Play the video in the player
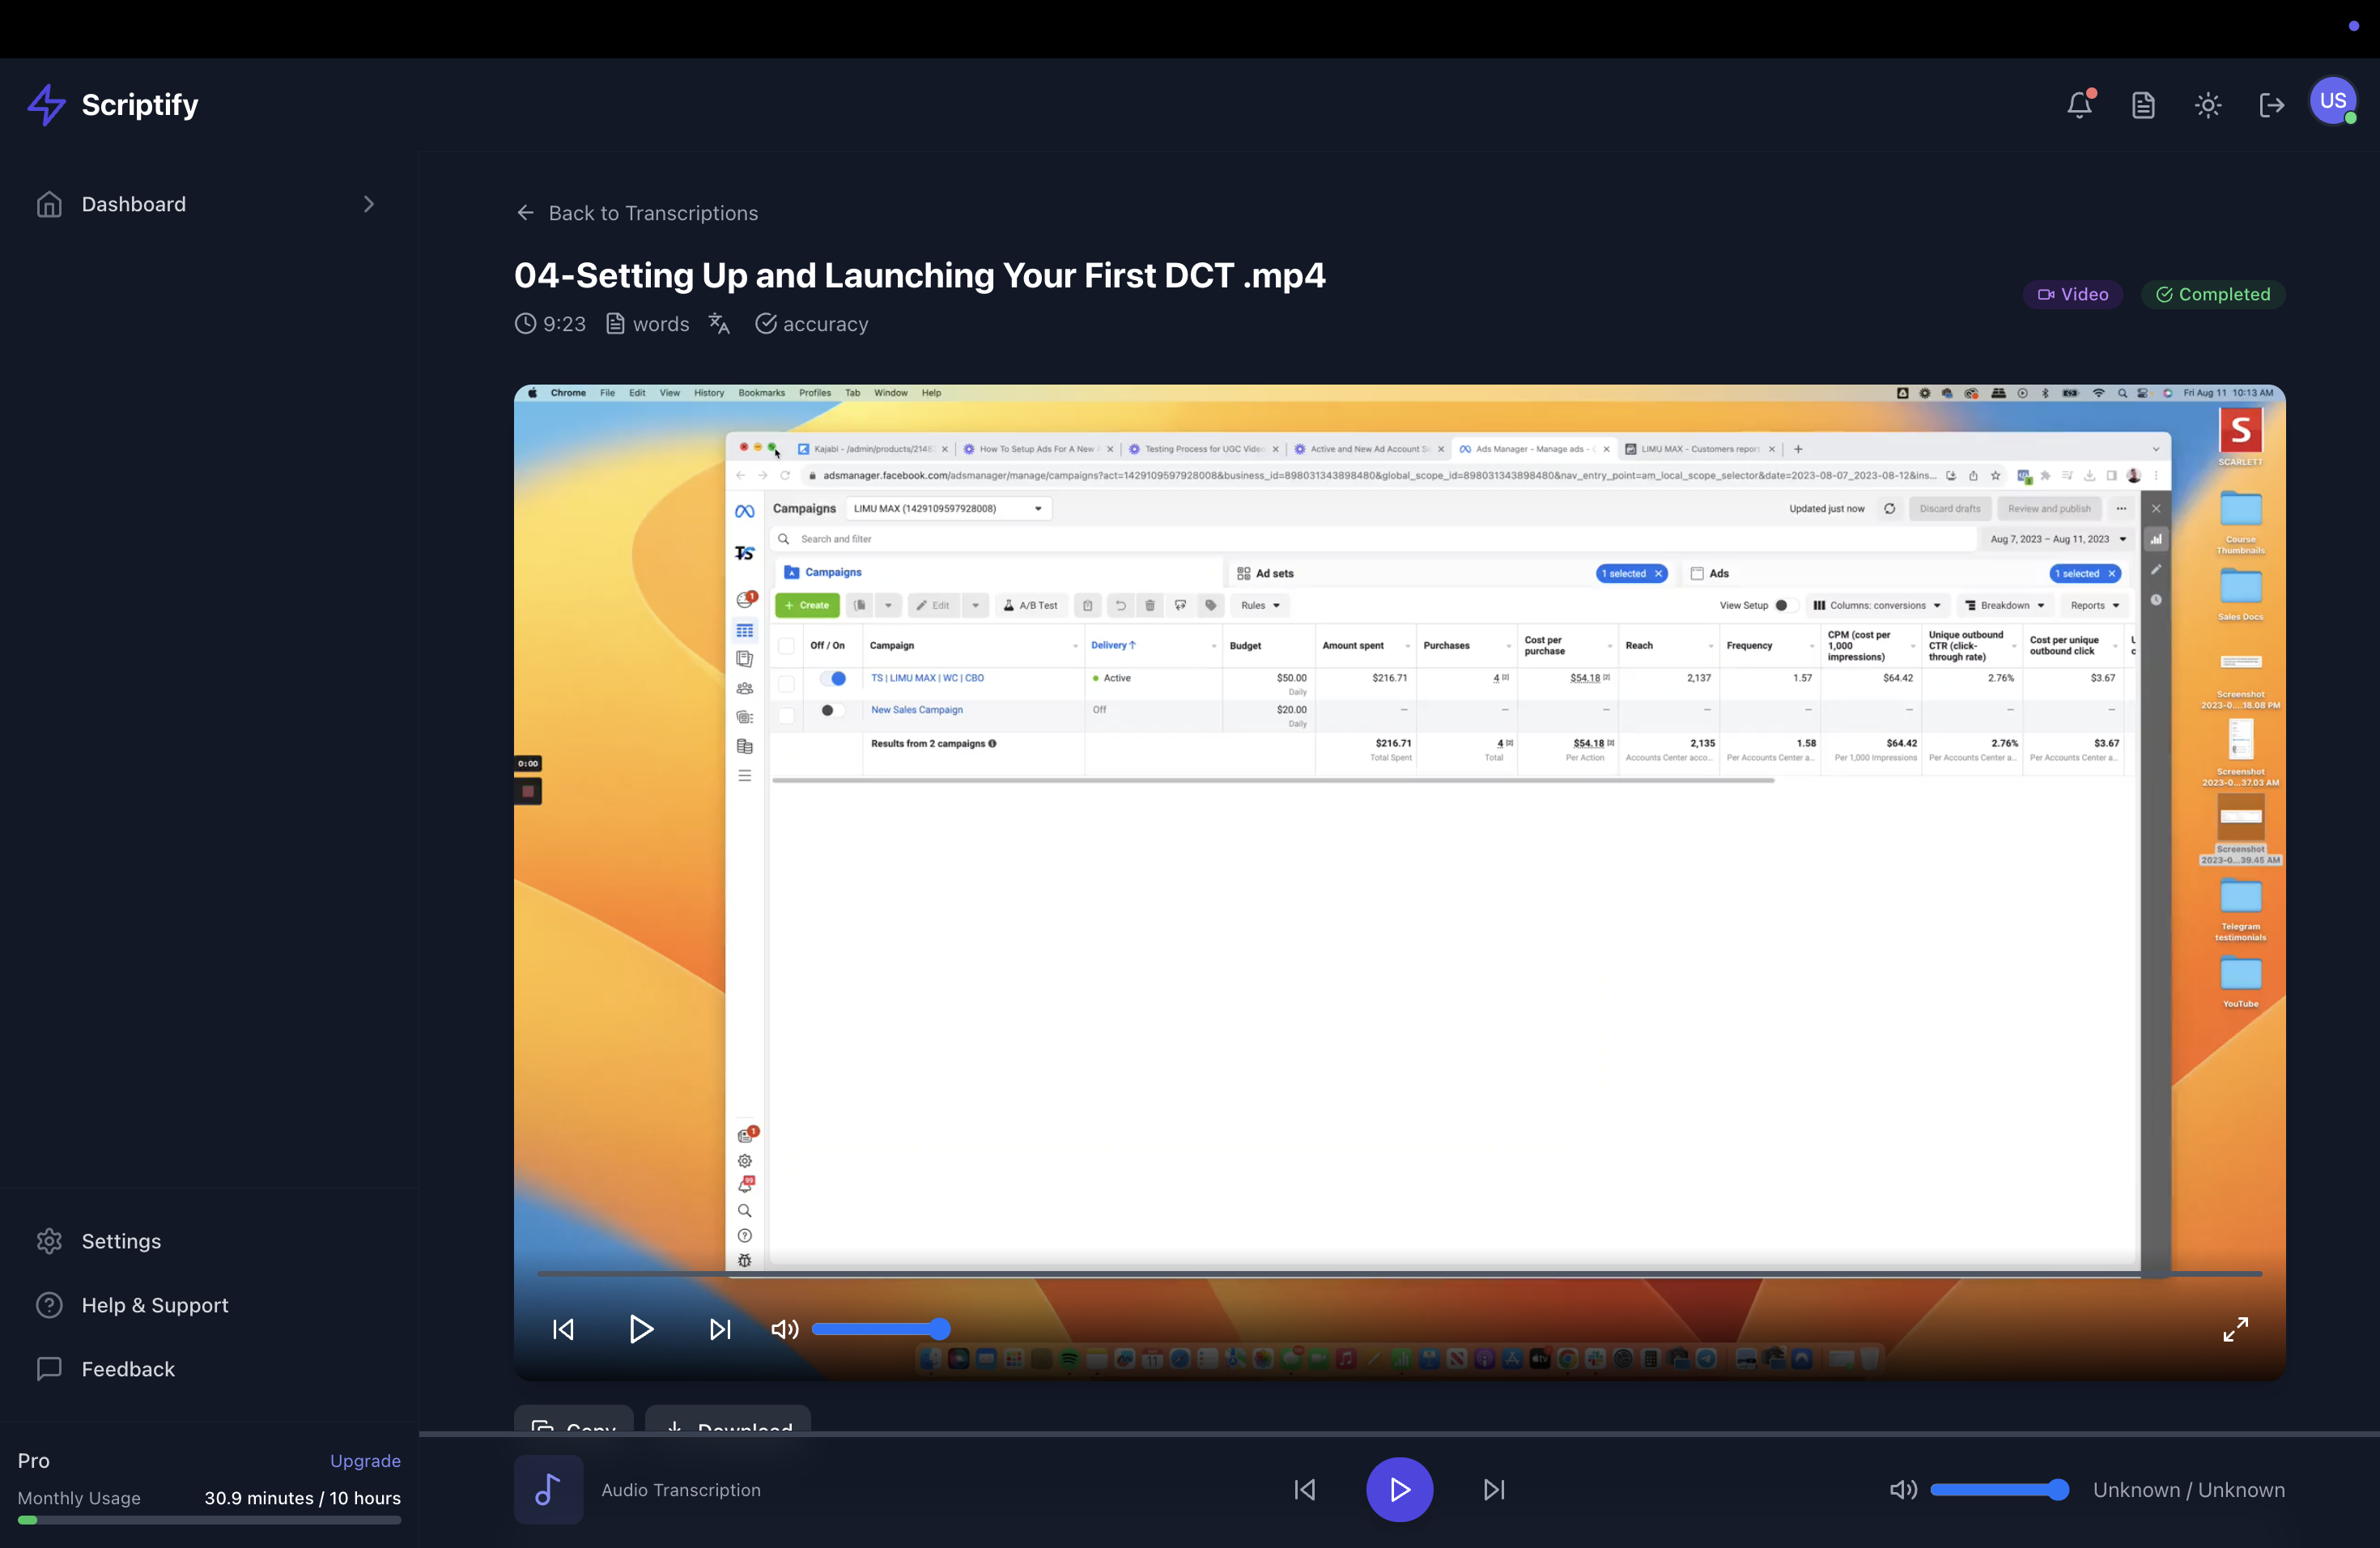 click(x=641, y=1329)
